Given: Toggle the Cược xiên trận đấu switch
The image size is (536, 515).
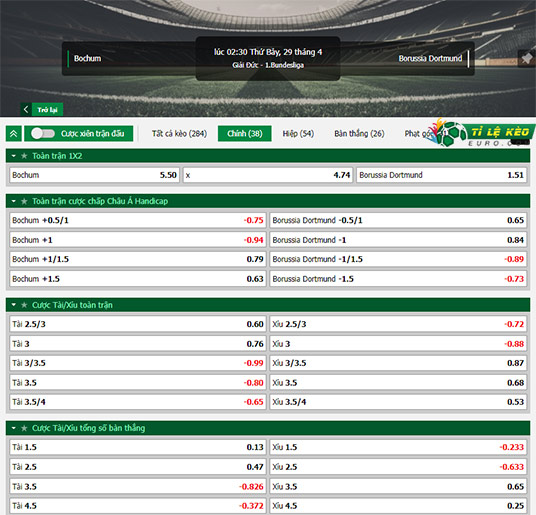Looking at the screenshot, I should point(43,134).
